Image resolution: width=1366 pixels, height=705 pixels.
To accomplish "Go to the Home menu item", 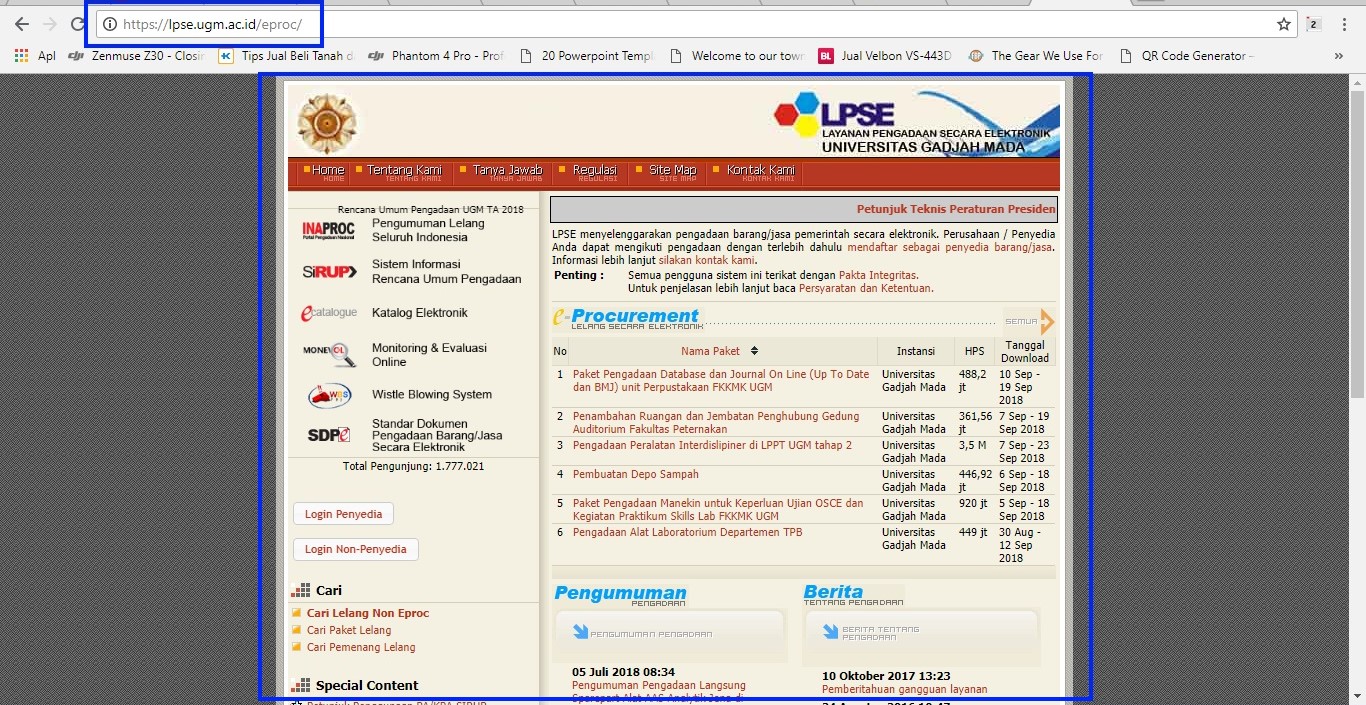I will 327,172.
